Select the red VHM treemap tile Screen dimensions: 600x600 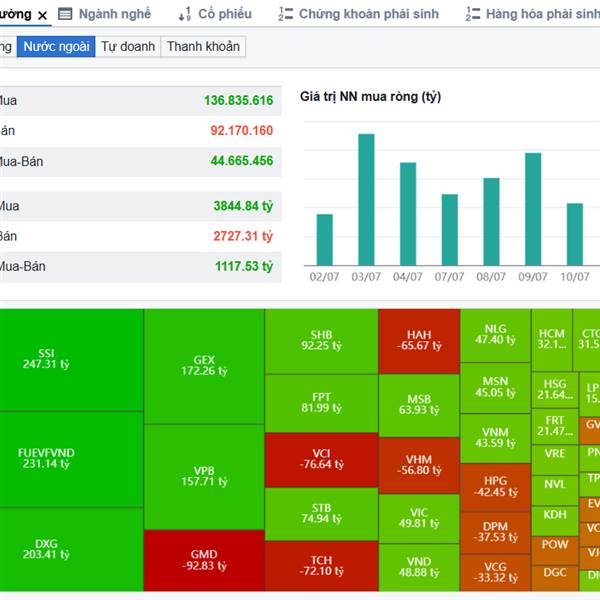[419, 465]
